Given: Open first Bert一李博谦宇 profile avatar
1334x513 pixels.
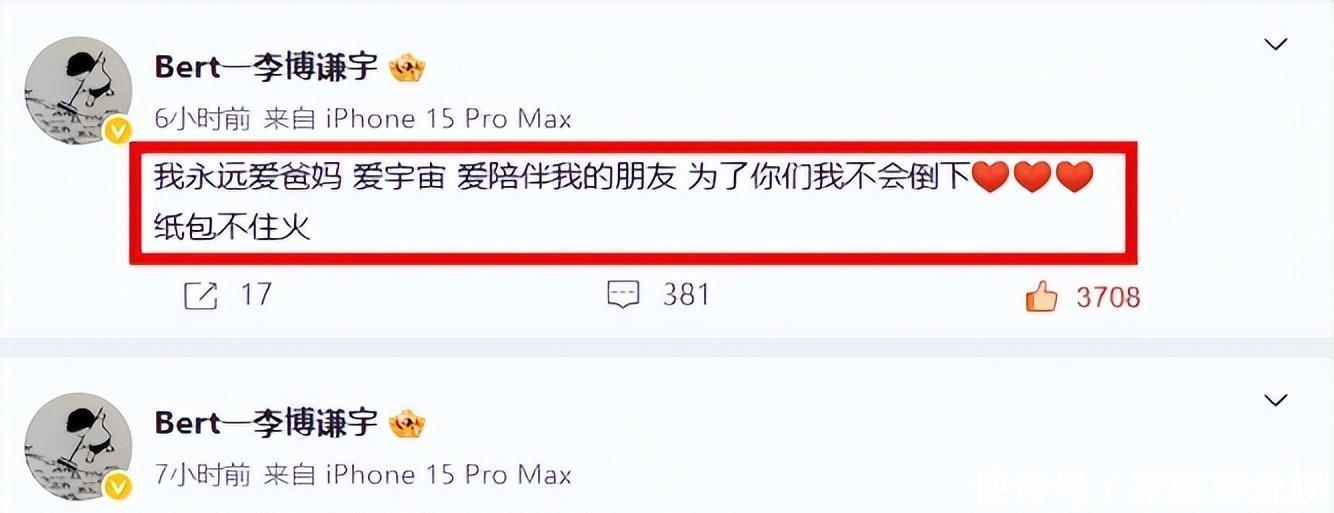Looking at the screenshot, I should point(78,91).
